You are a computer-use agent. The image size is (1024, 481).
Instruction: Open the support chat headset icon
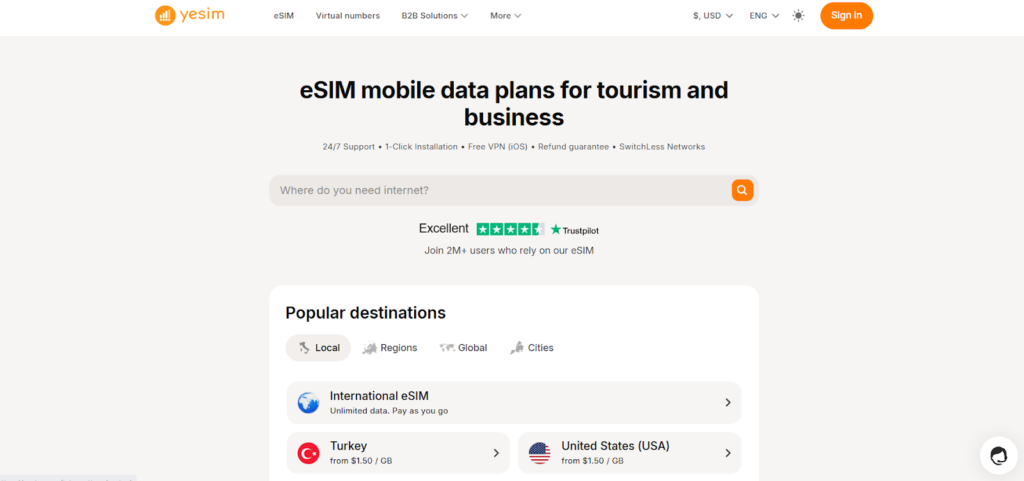[x=998, y=456]
